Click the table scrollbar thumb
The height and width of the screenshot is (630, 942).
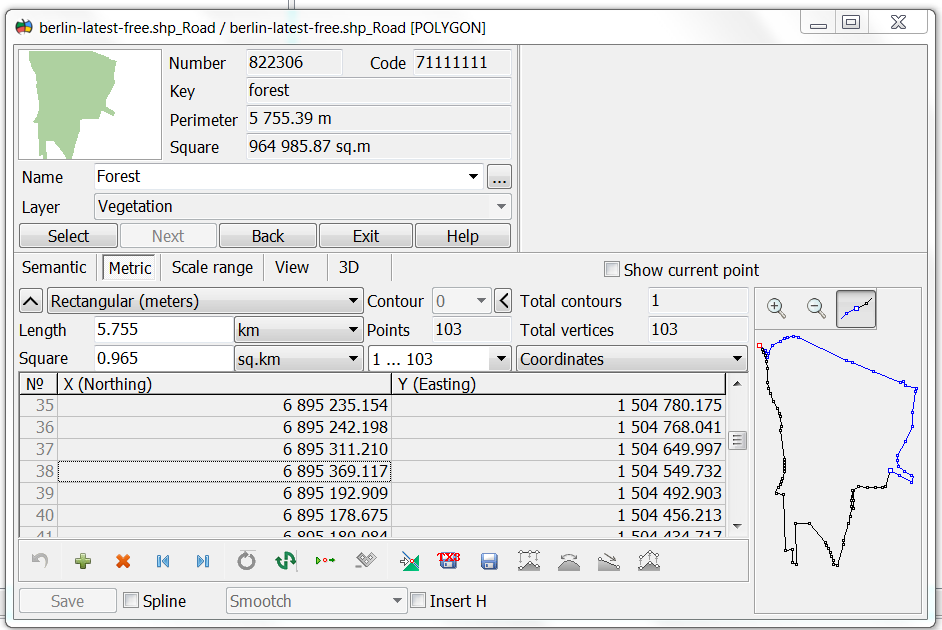(x=737, y=440)
